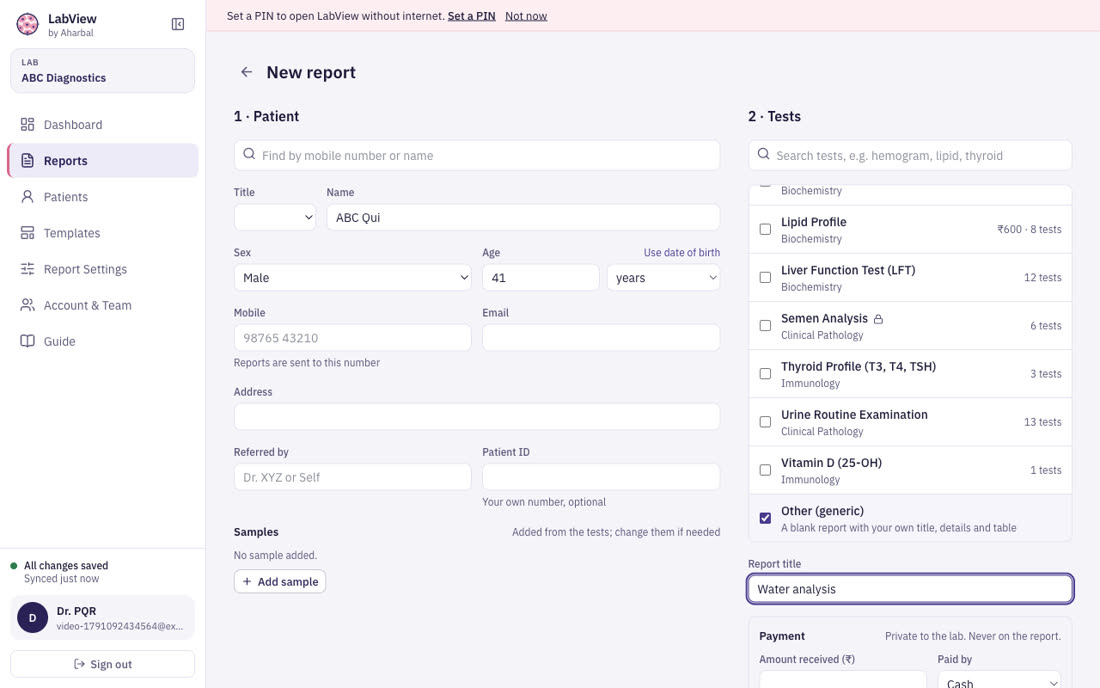Click the Patients person icon
Image resolution: width=1100 pixels, height=688 pixels.
pos(27,196)
